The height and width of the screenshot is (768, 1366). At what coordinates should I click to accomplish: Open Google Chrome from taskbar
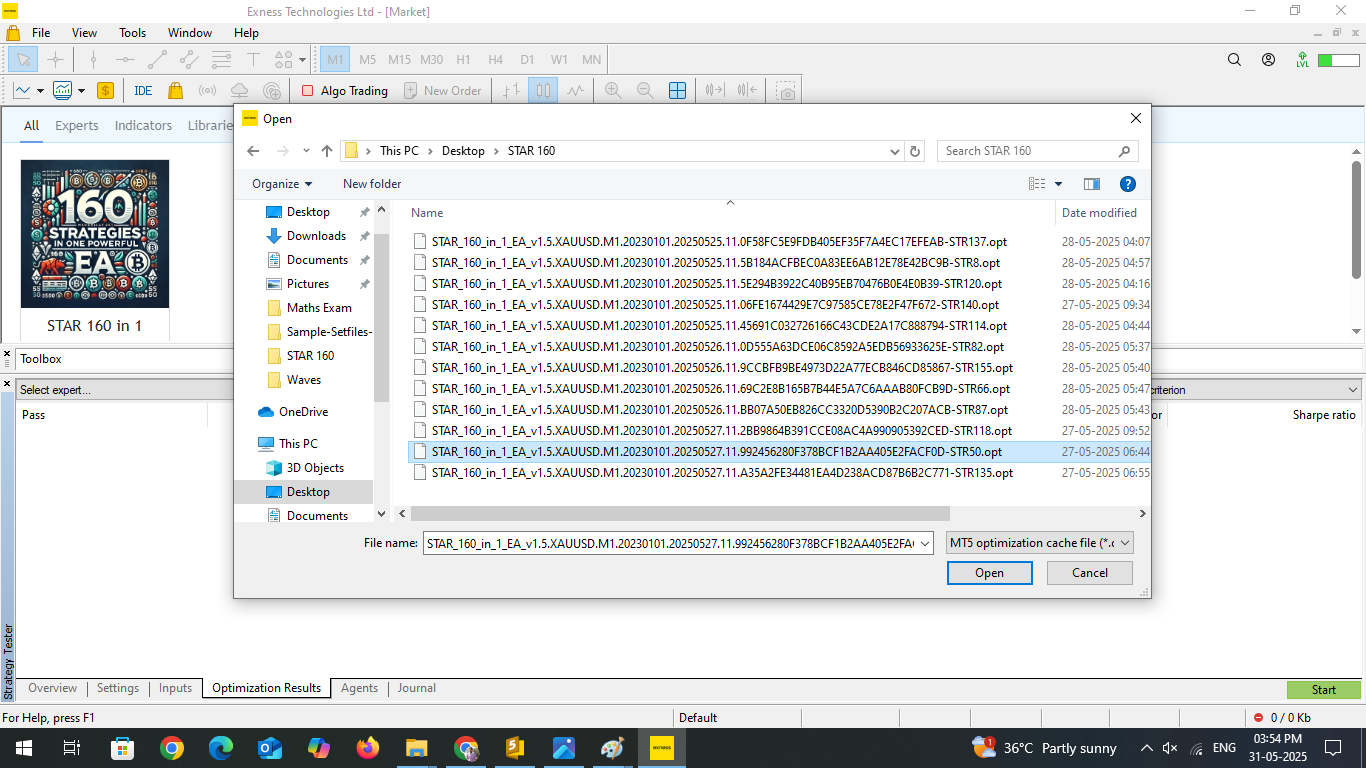click(x=172, y=748)
